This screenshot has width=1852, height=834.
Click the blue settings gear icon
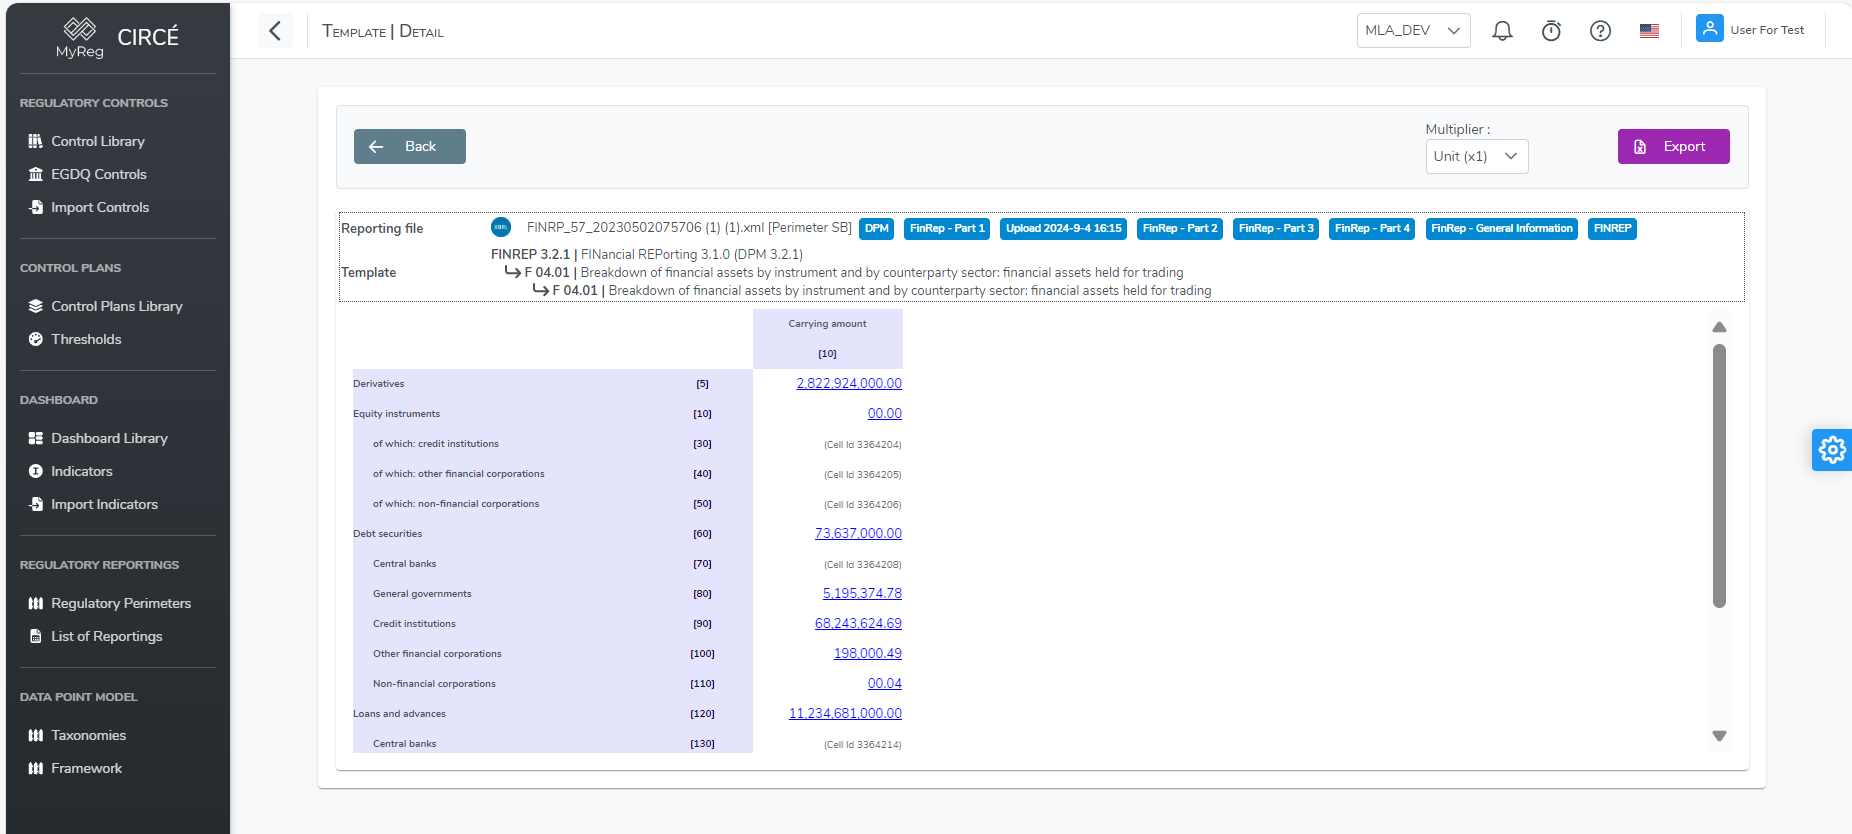tap(1831, 450)
